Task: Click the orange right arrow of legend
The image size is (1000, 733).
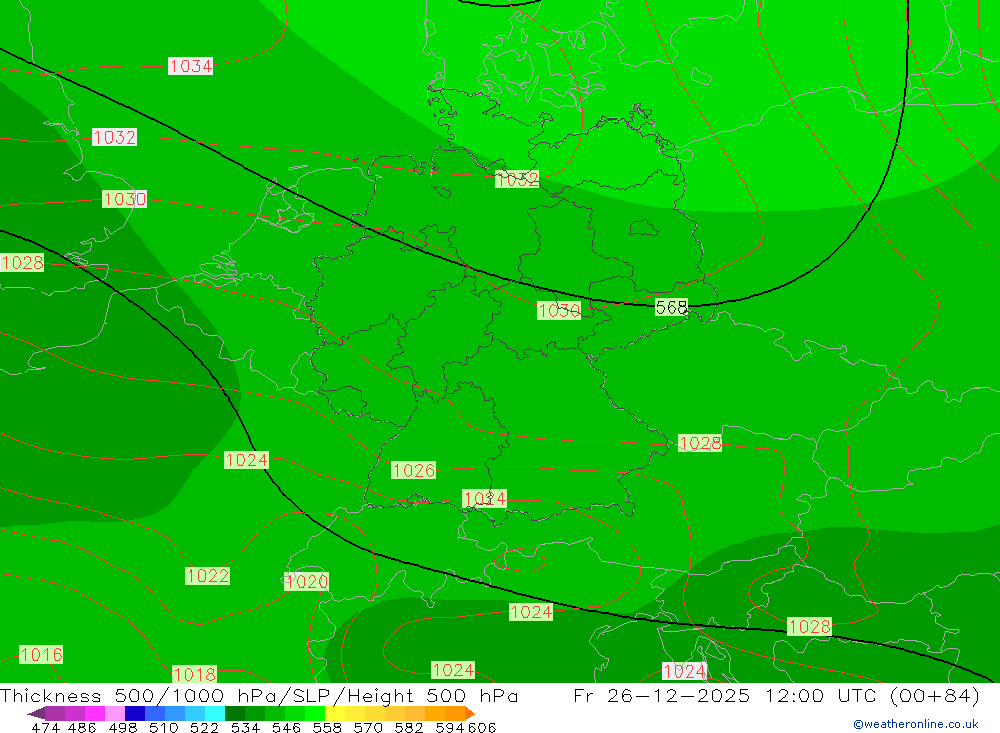Action: click(x=469, y=713)
